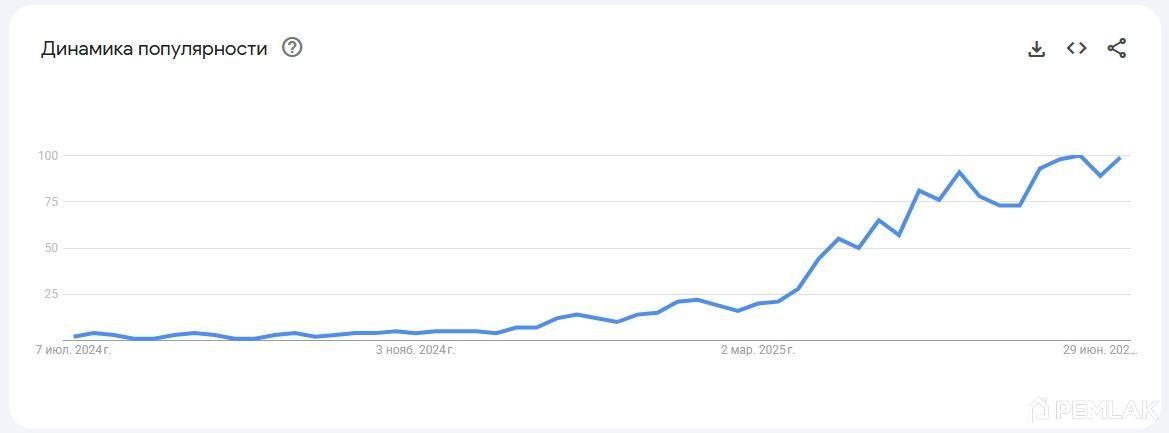The image size is (1169, 433).
Task: Click the first data point of the line
Action: (x=75, y=336)
